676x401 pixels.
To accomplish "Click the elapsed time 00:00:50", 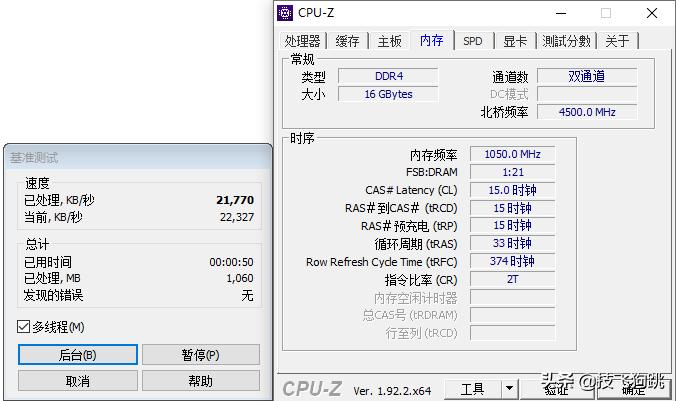I will point(232,262).
